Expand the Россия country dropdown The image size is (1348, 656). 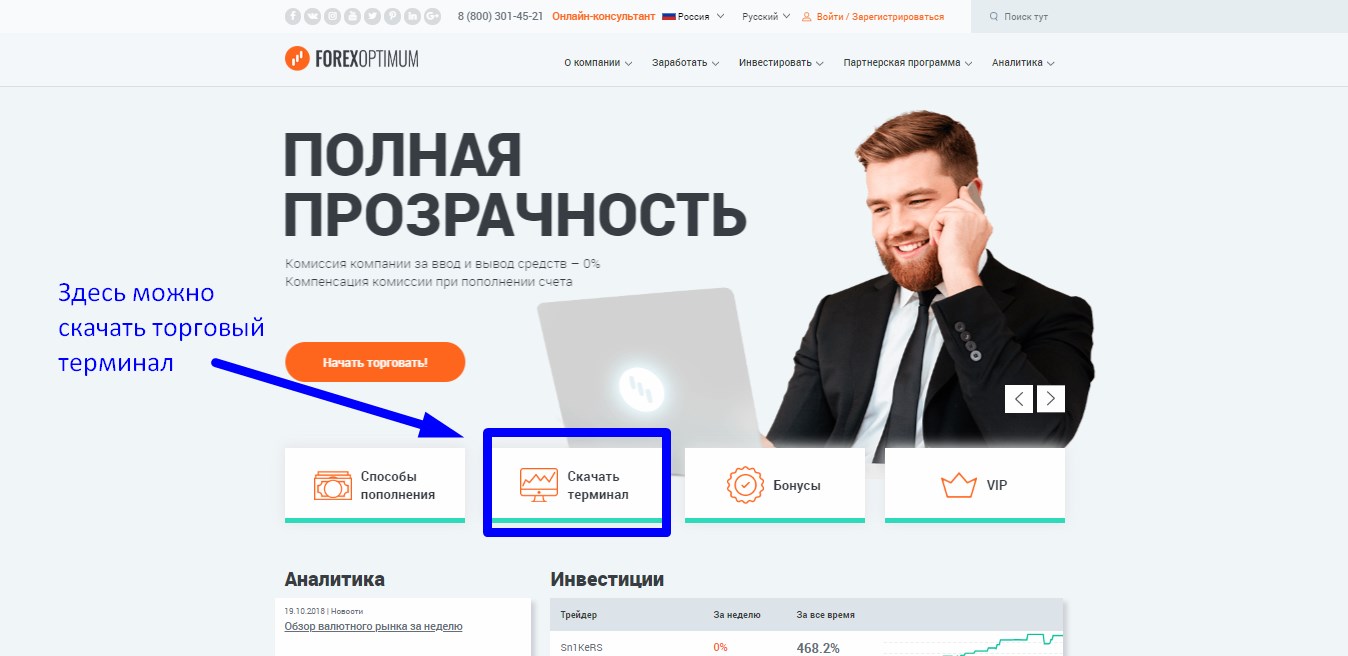click(x=694, y=17)
